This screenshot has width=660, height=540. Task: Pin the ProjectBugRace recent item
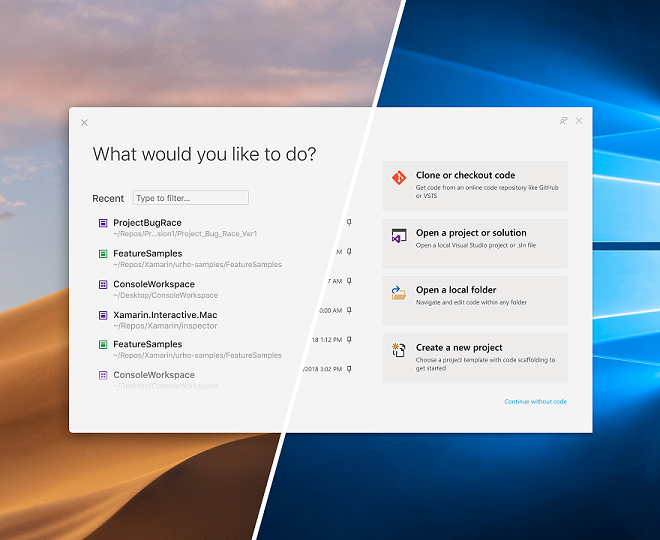[x=349, y=222]
